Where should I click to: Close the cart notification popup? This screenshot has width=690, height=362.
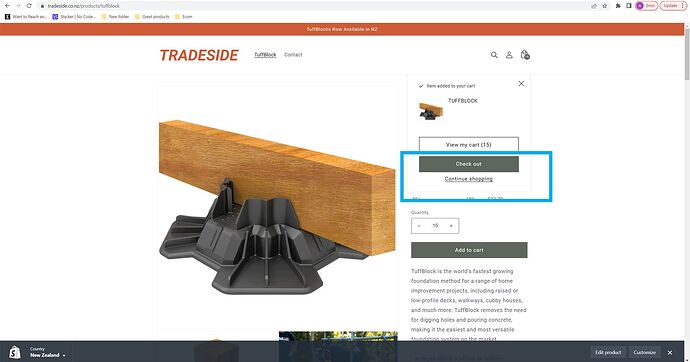pos(521,84)
